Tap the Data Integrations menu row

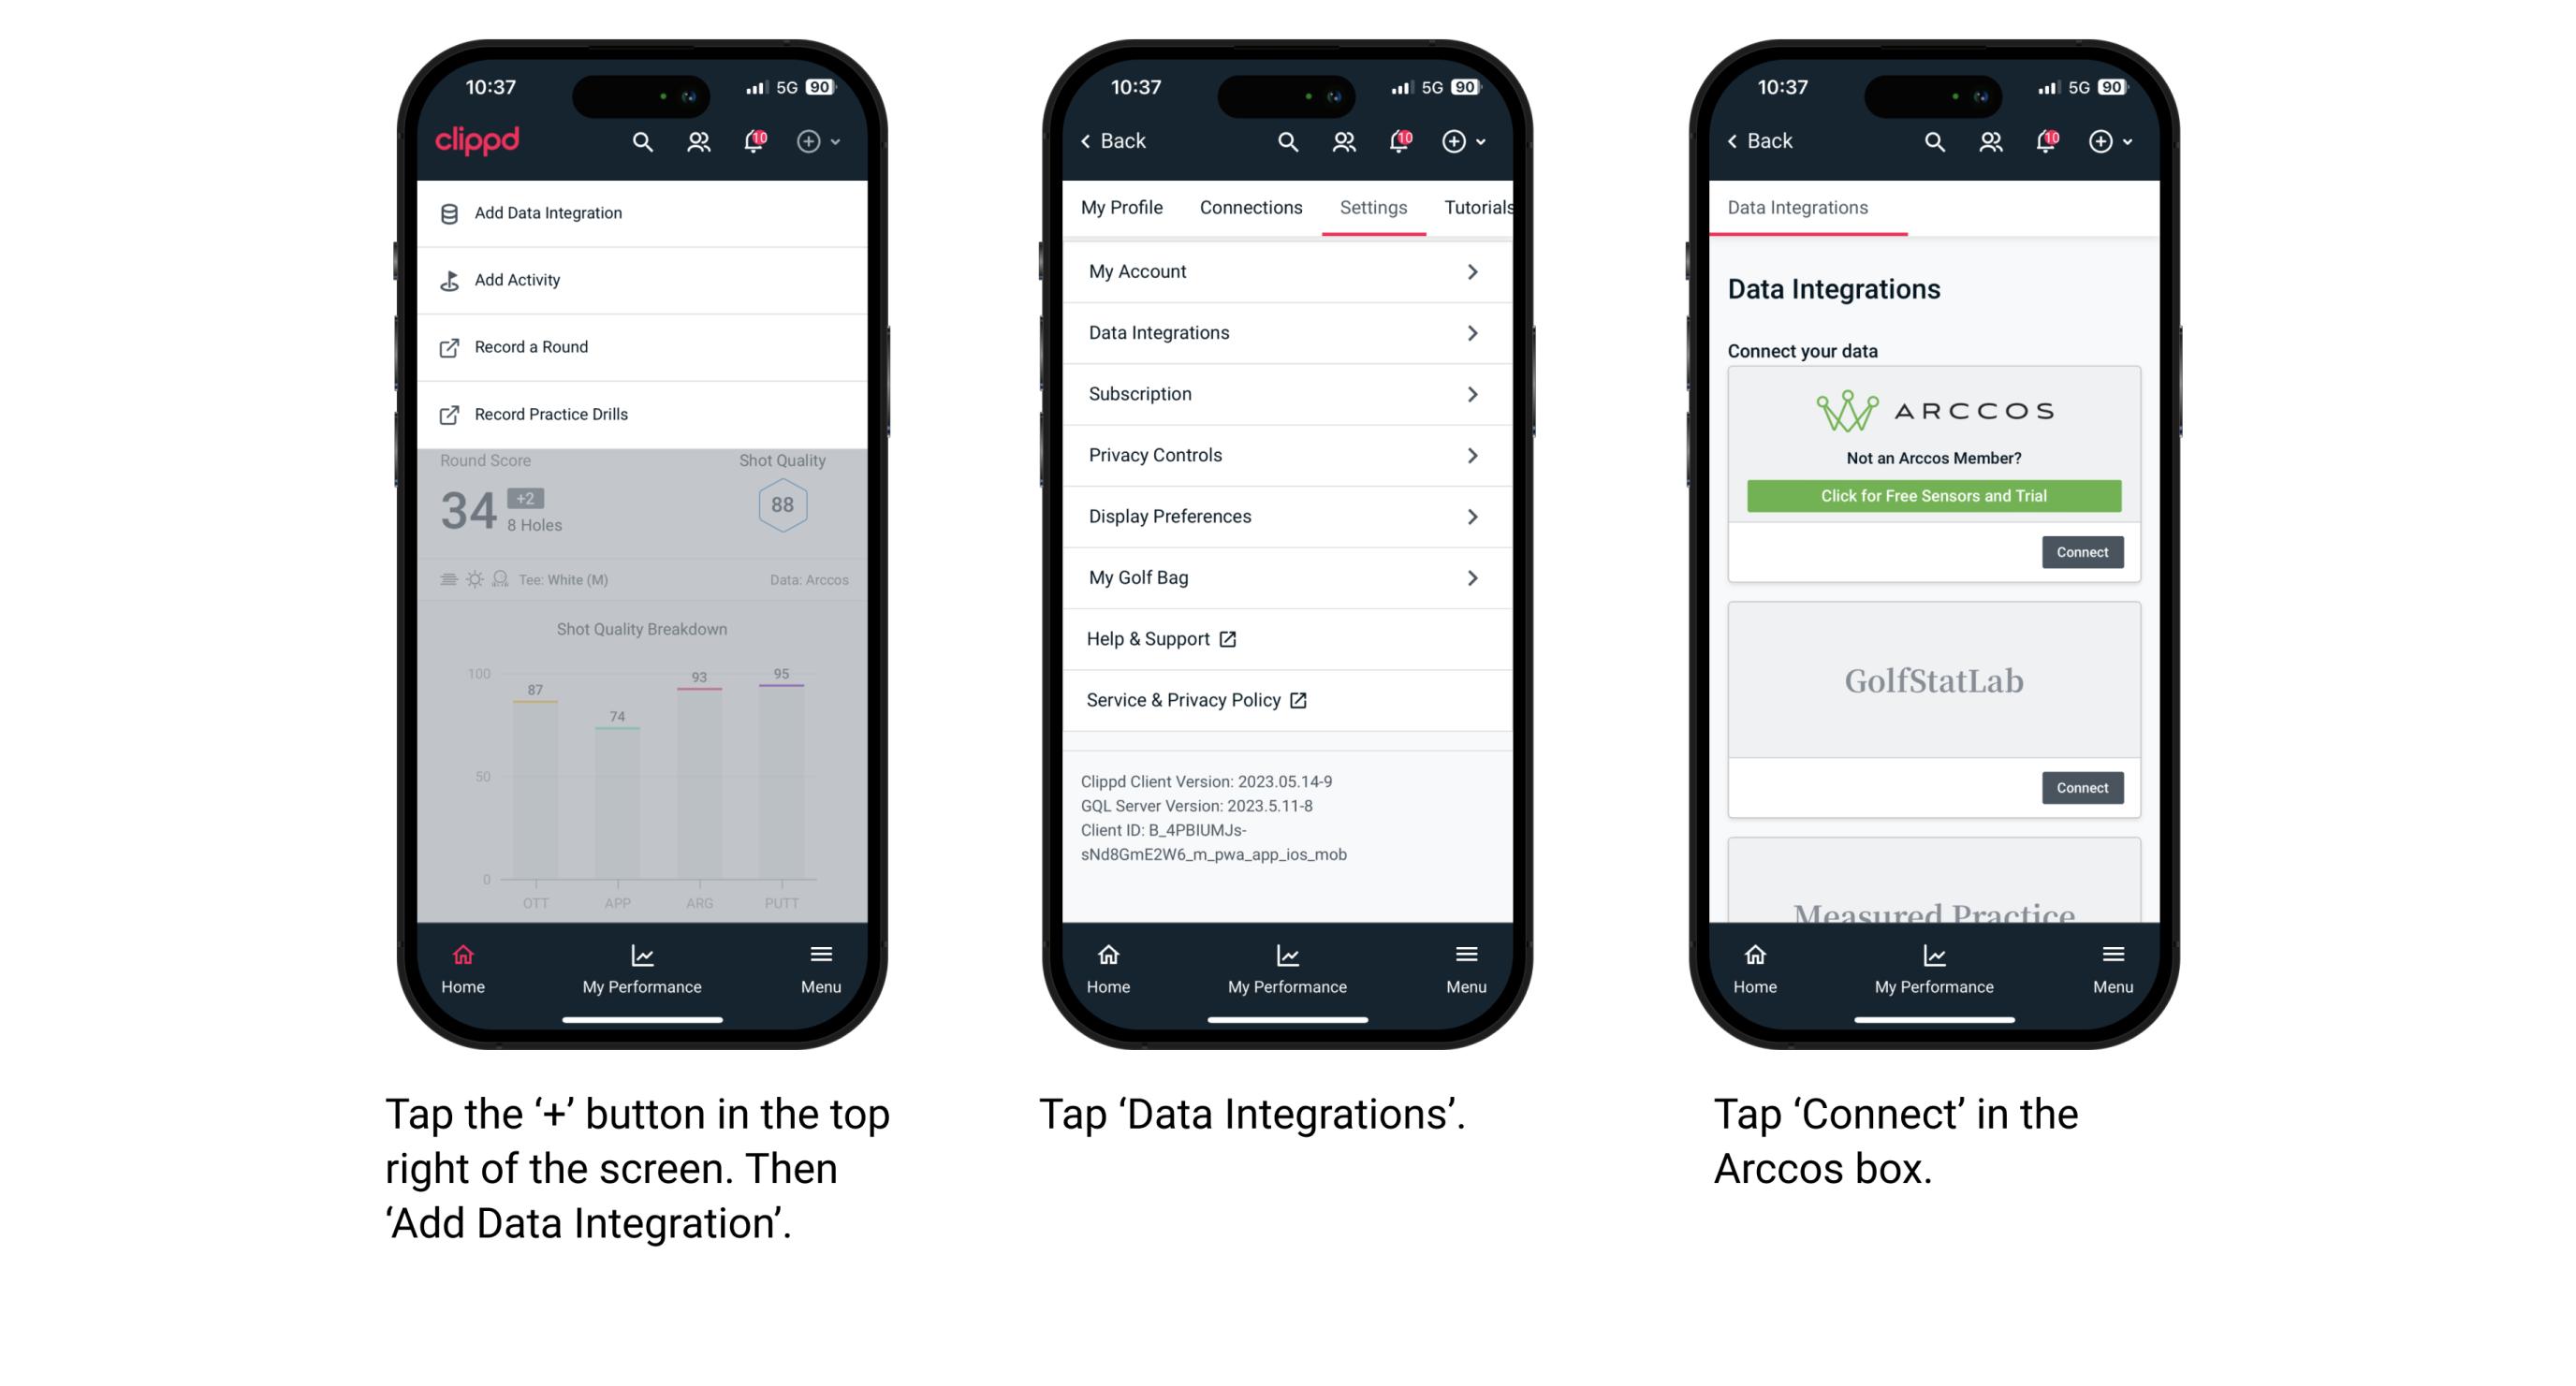coord(1281,331)
